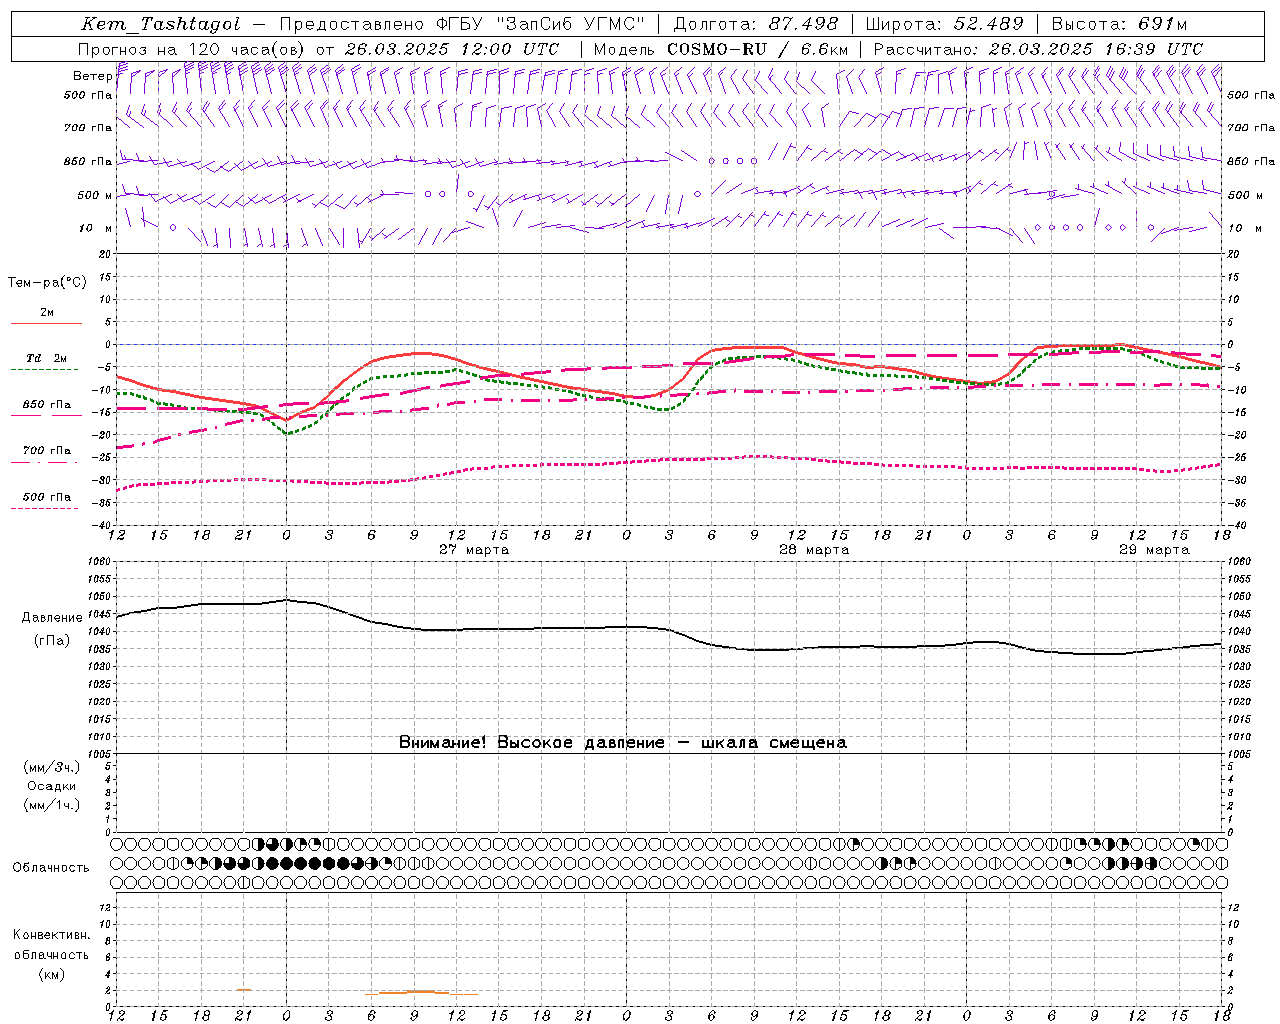Click the 'Тем-ра(°C)' temperature label

click(47, 282)
